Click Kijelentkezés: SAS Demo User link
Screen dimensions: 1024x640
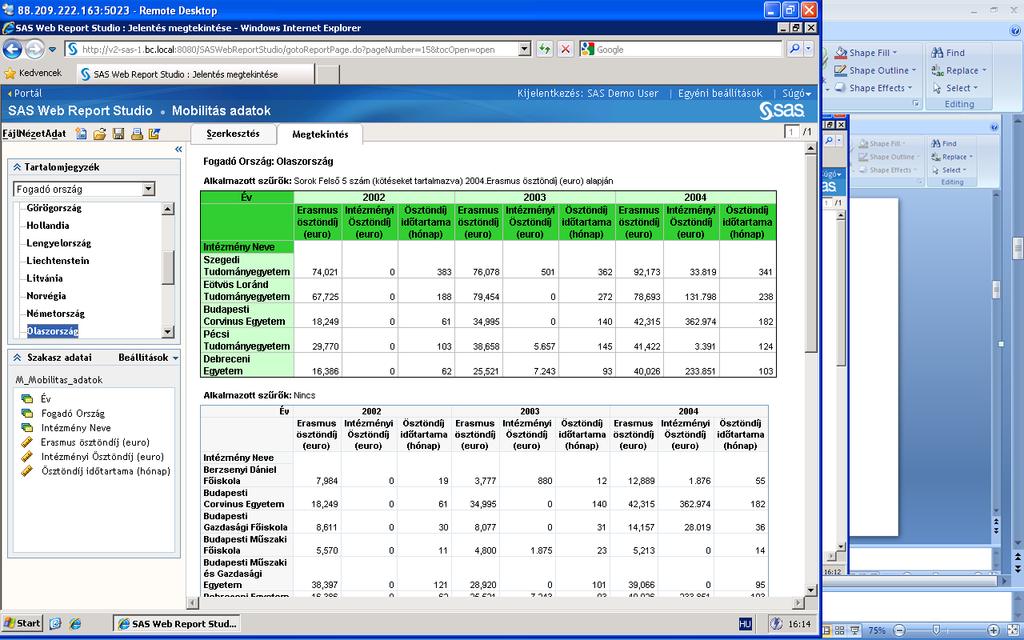(588, 93)
